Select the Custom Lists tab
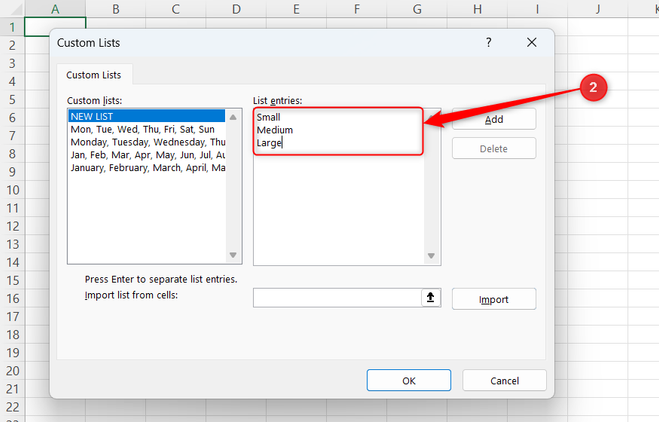The height and width of the screenshot is (422, 659). coord(94,75)
